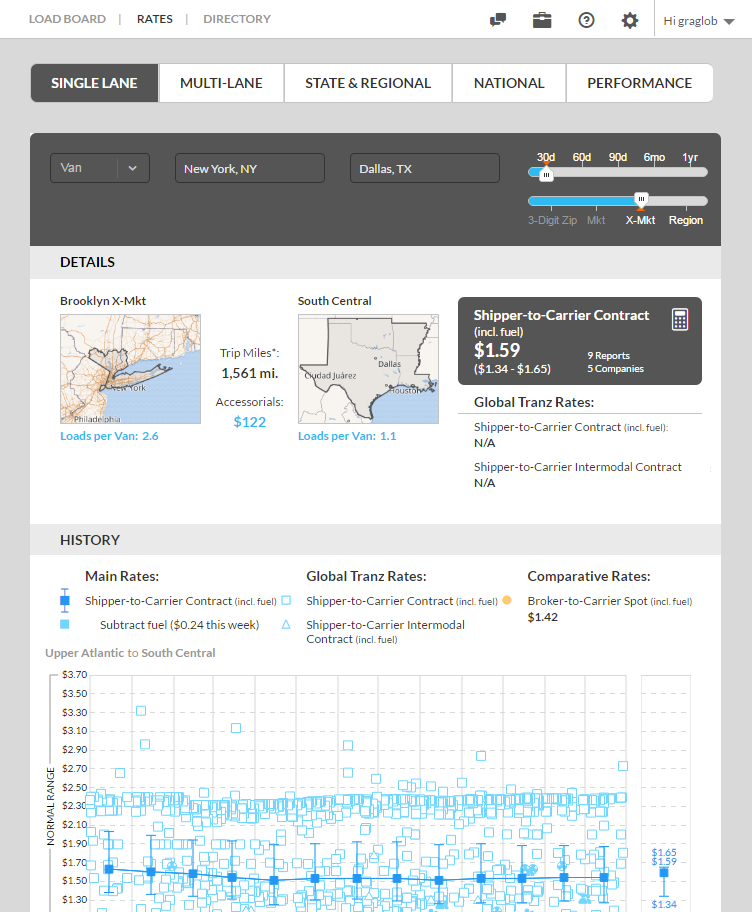Click the origin field New York, NY
The height and width of the screenshot is (912, 752).
click(x=250, y=168)
